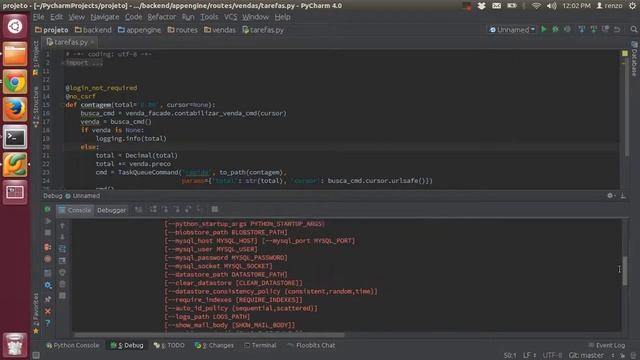This screenshot has height=360, width=640.
Task: Toggle Mute Breakpoints in debug toolbar
Action: [x=48, y=259]
